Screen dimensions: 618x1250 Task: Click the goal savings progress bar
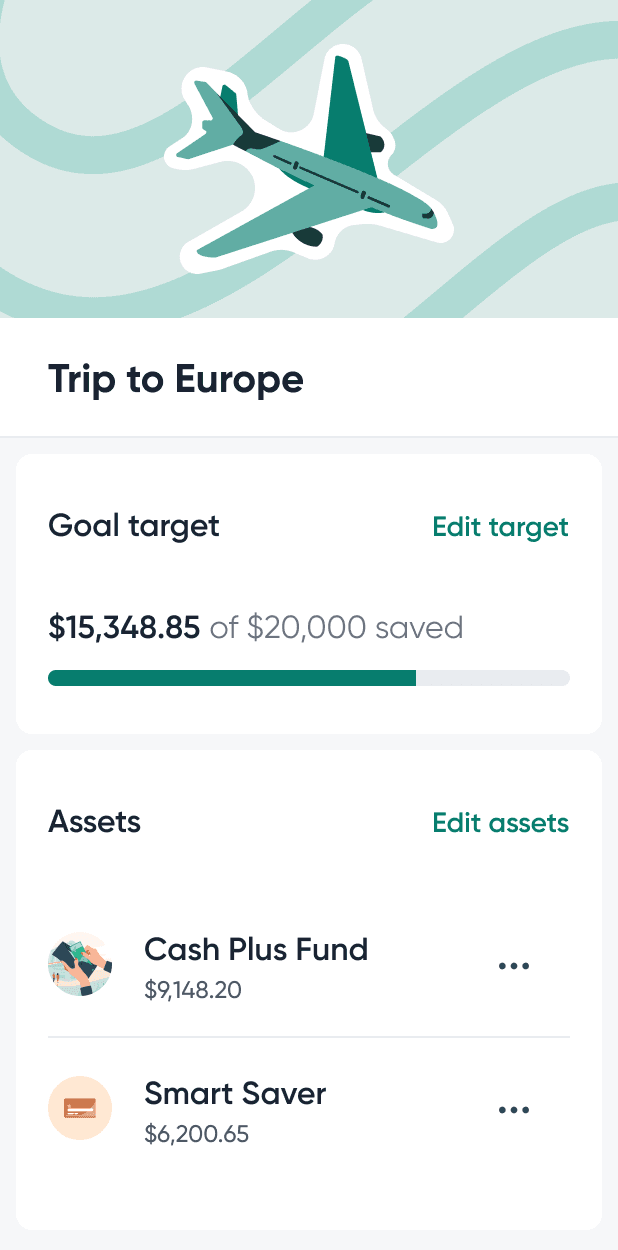(309, 678)
